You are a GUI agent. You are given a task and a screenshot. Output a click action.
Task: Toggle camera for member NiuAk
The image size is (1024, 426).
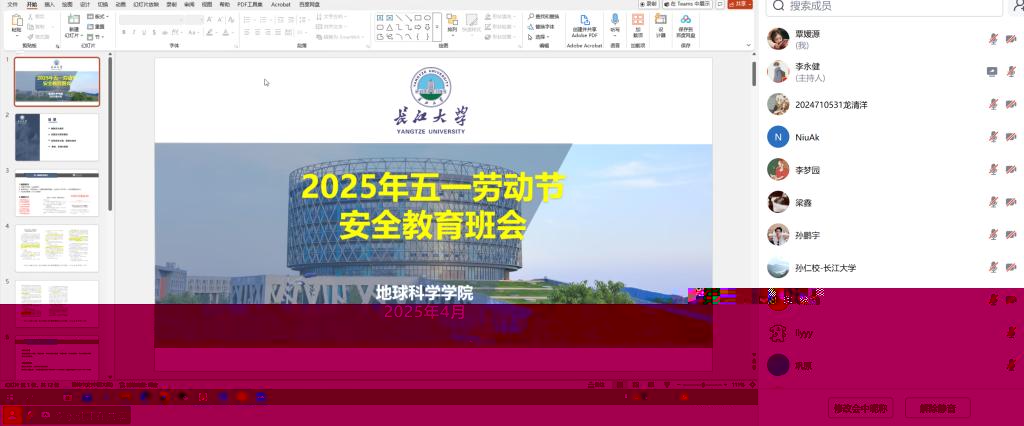pyautogui.click(x=1011, y=137)
